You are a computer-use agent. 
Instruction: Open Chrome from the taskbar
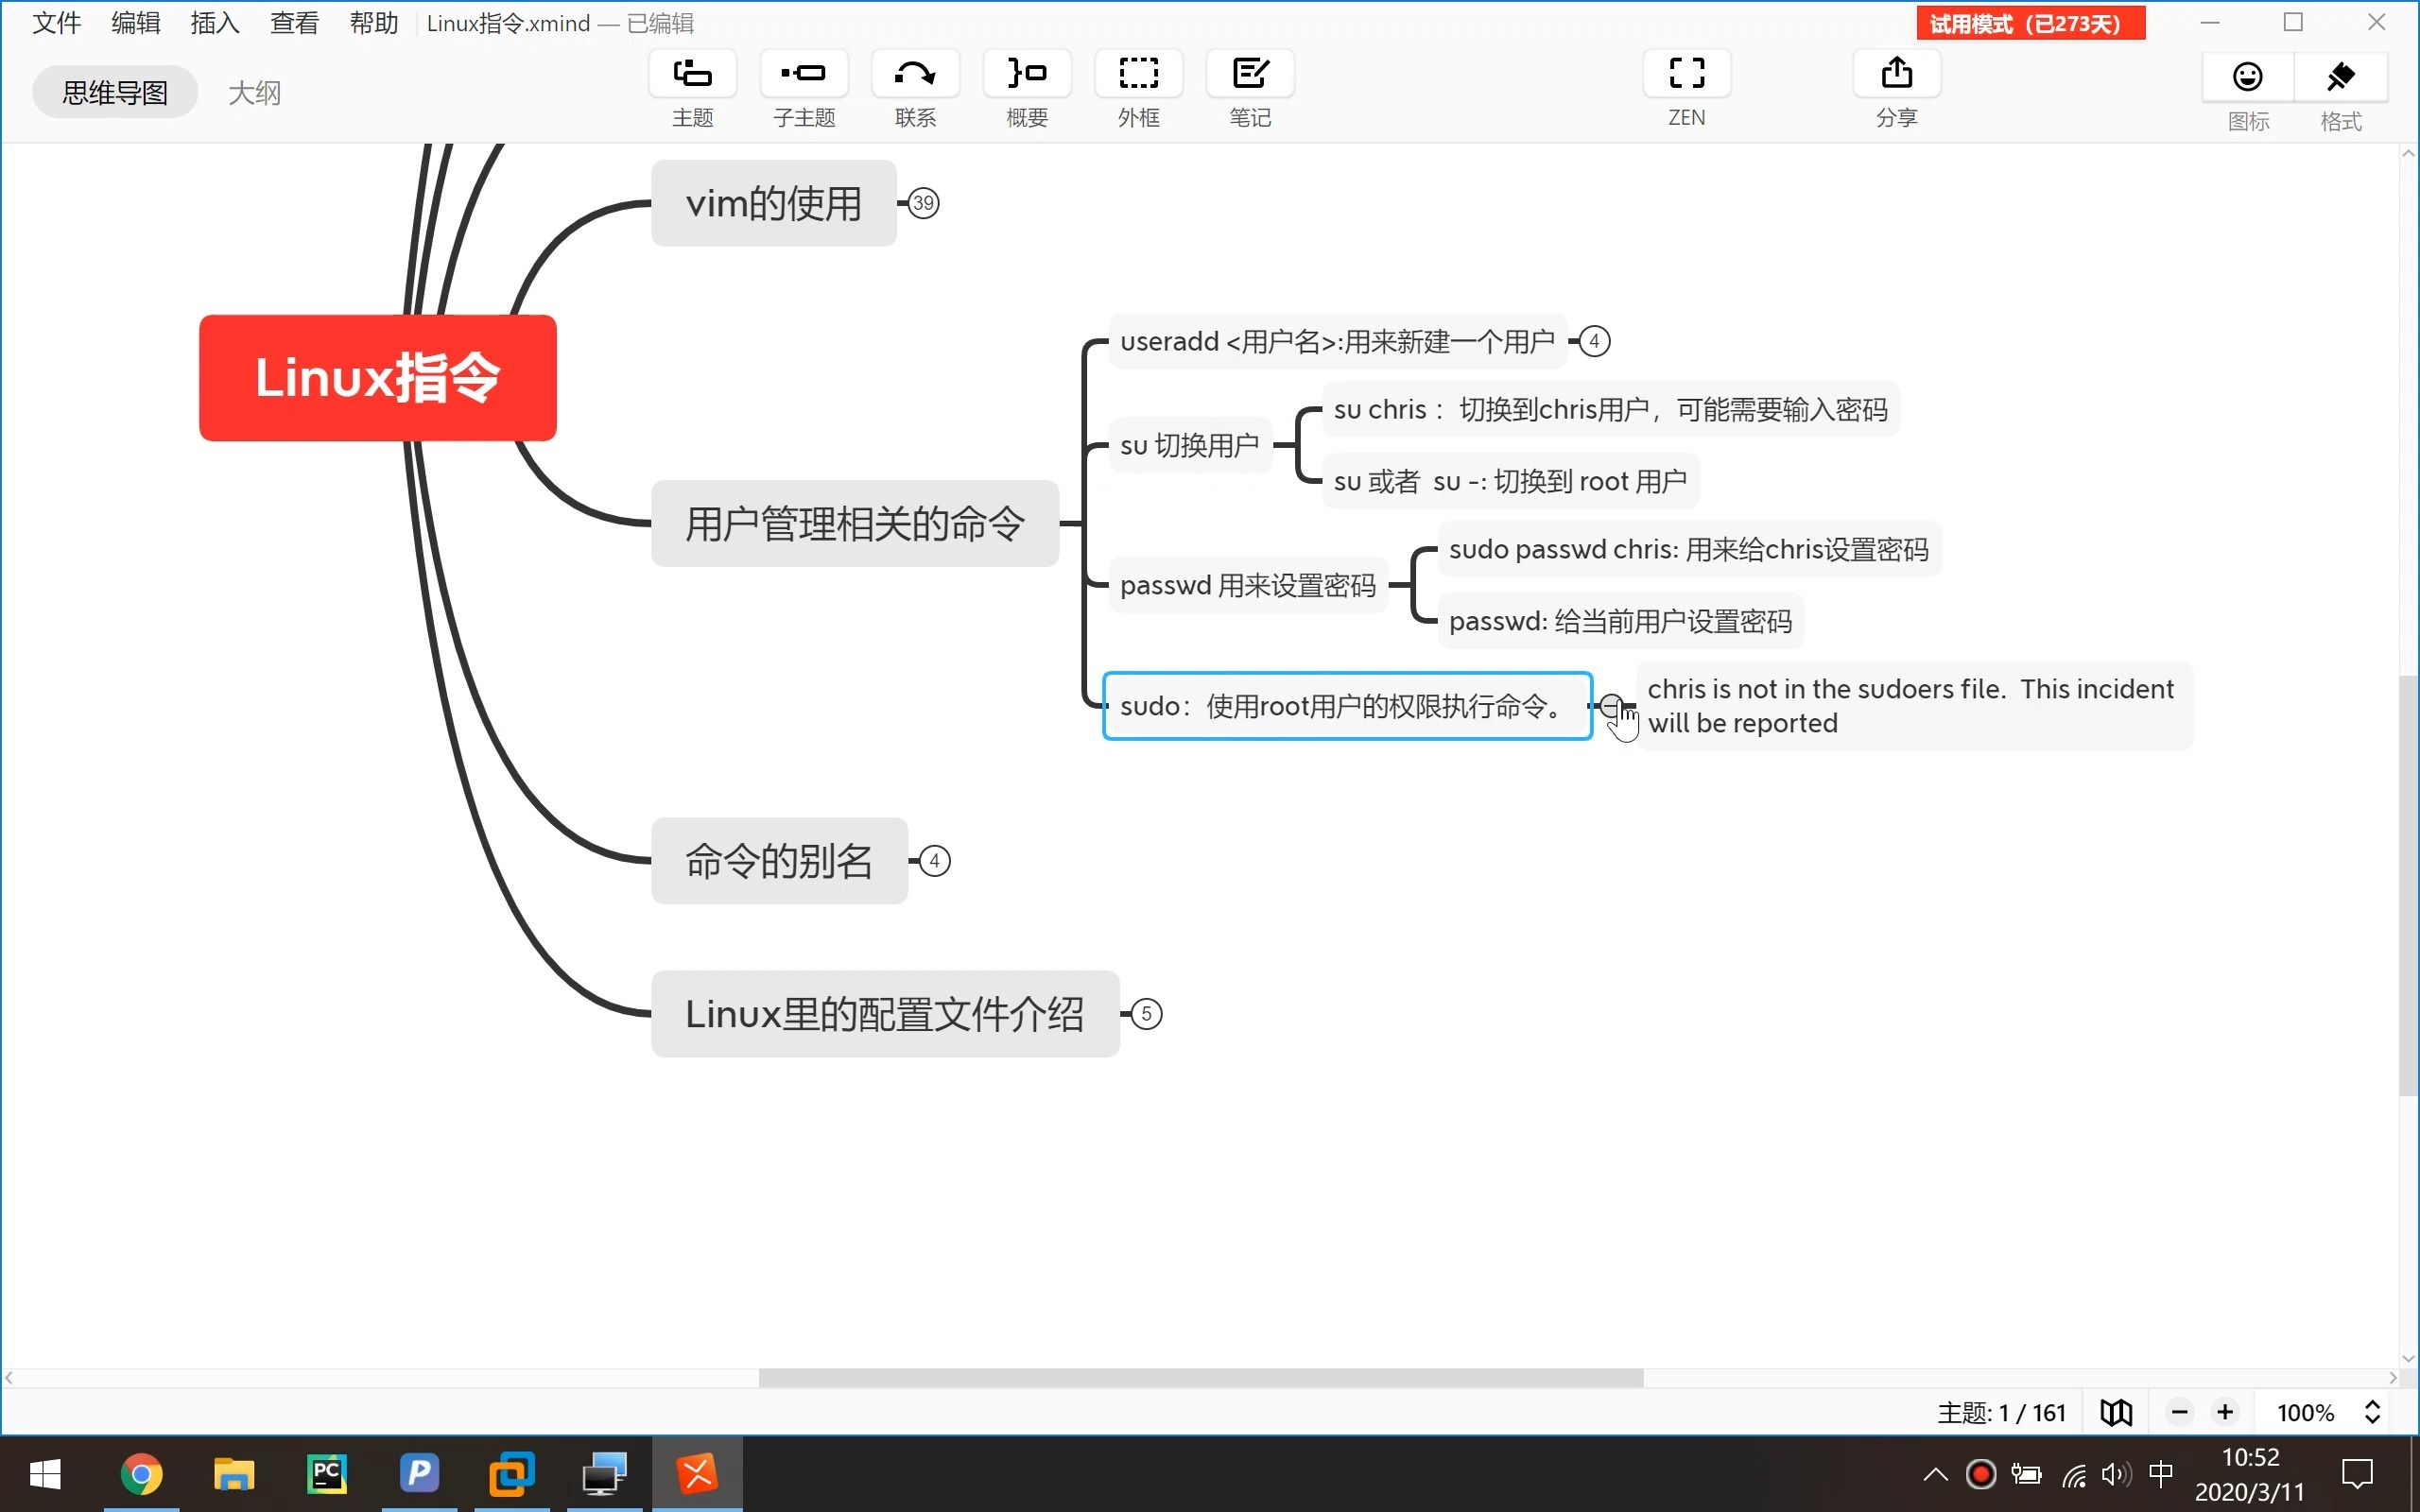click(141, 1474)
